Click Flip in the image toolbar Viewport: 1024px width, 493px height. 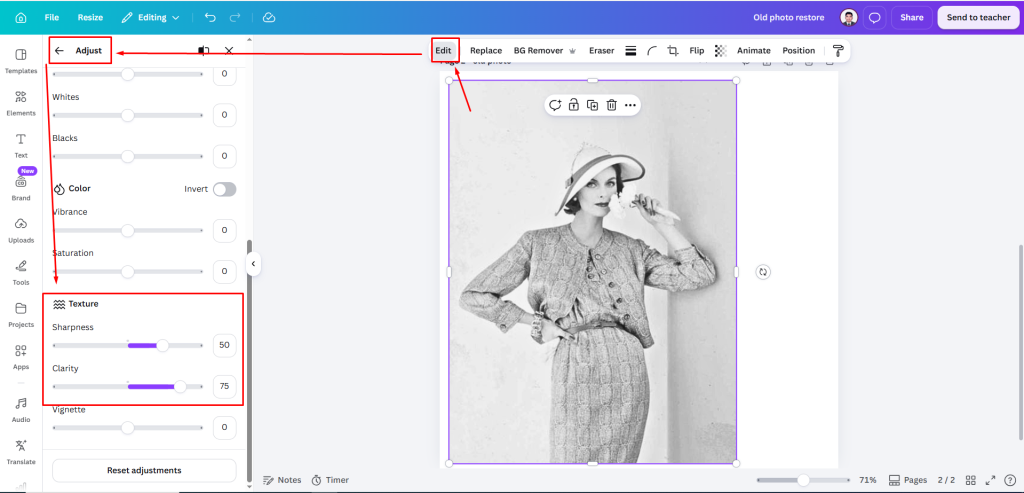tap(697, 50)
